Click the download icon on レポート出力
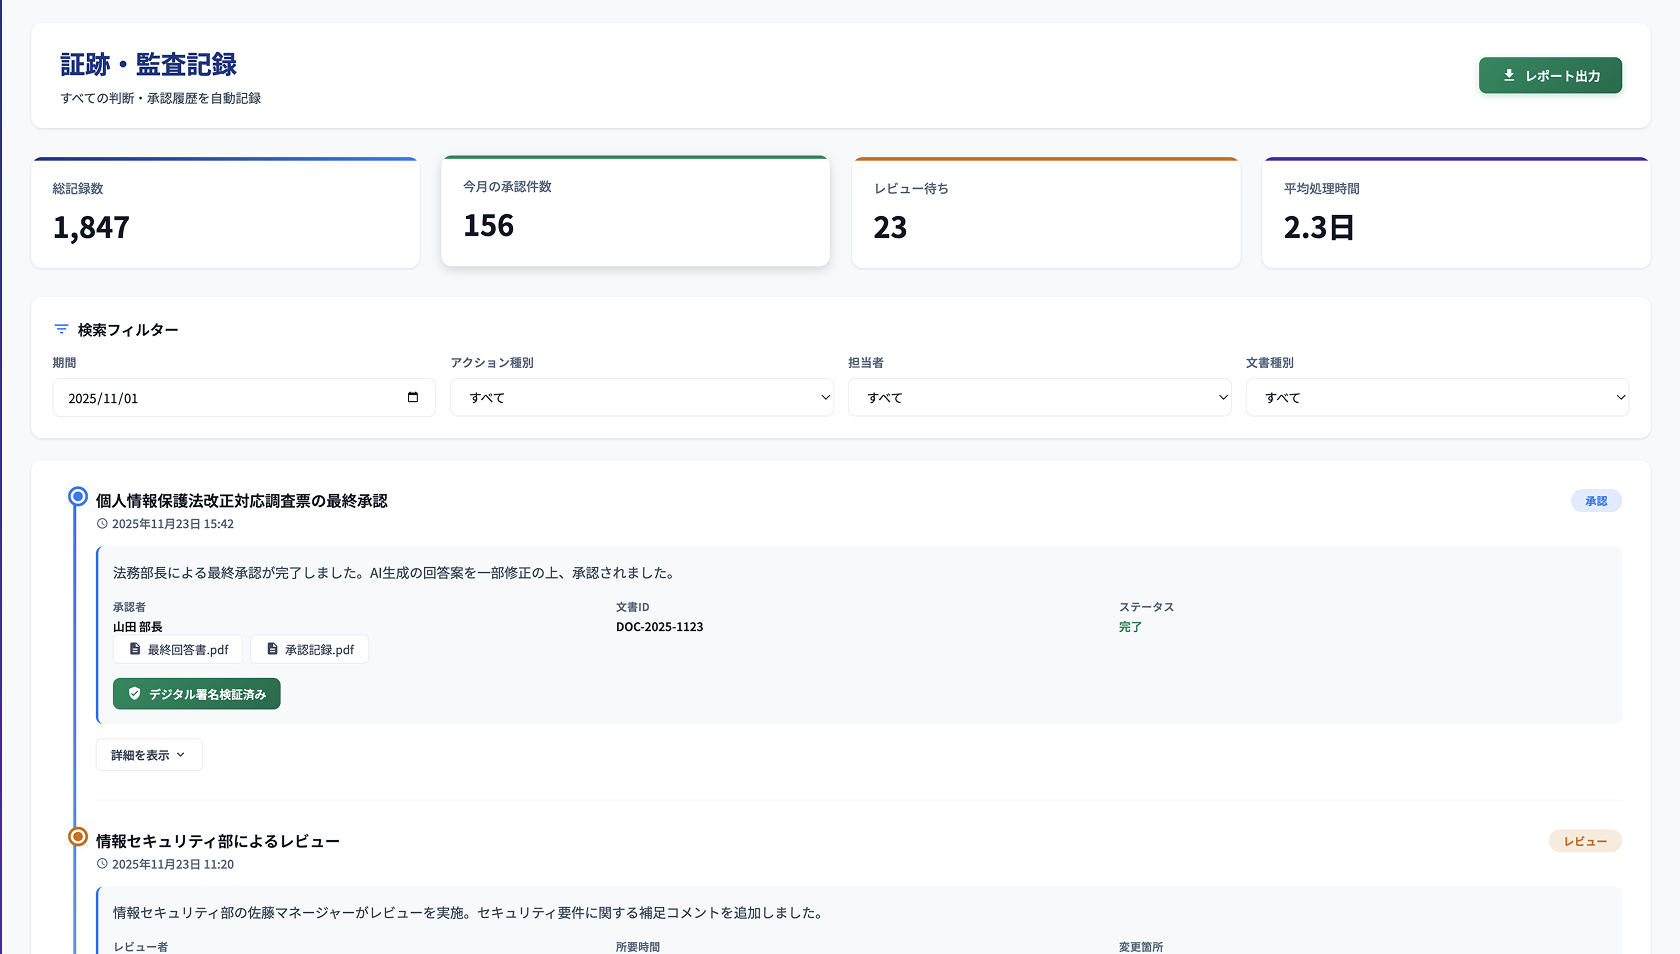This screenshot has height=954, width=1680. 1509,75
